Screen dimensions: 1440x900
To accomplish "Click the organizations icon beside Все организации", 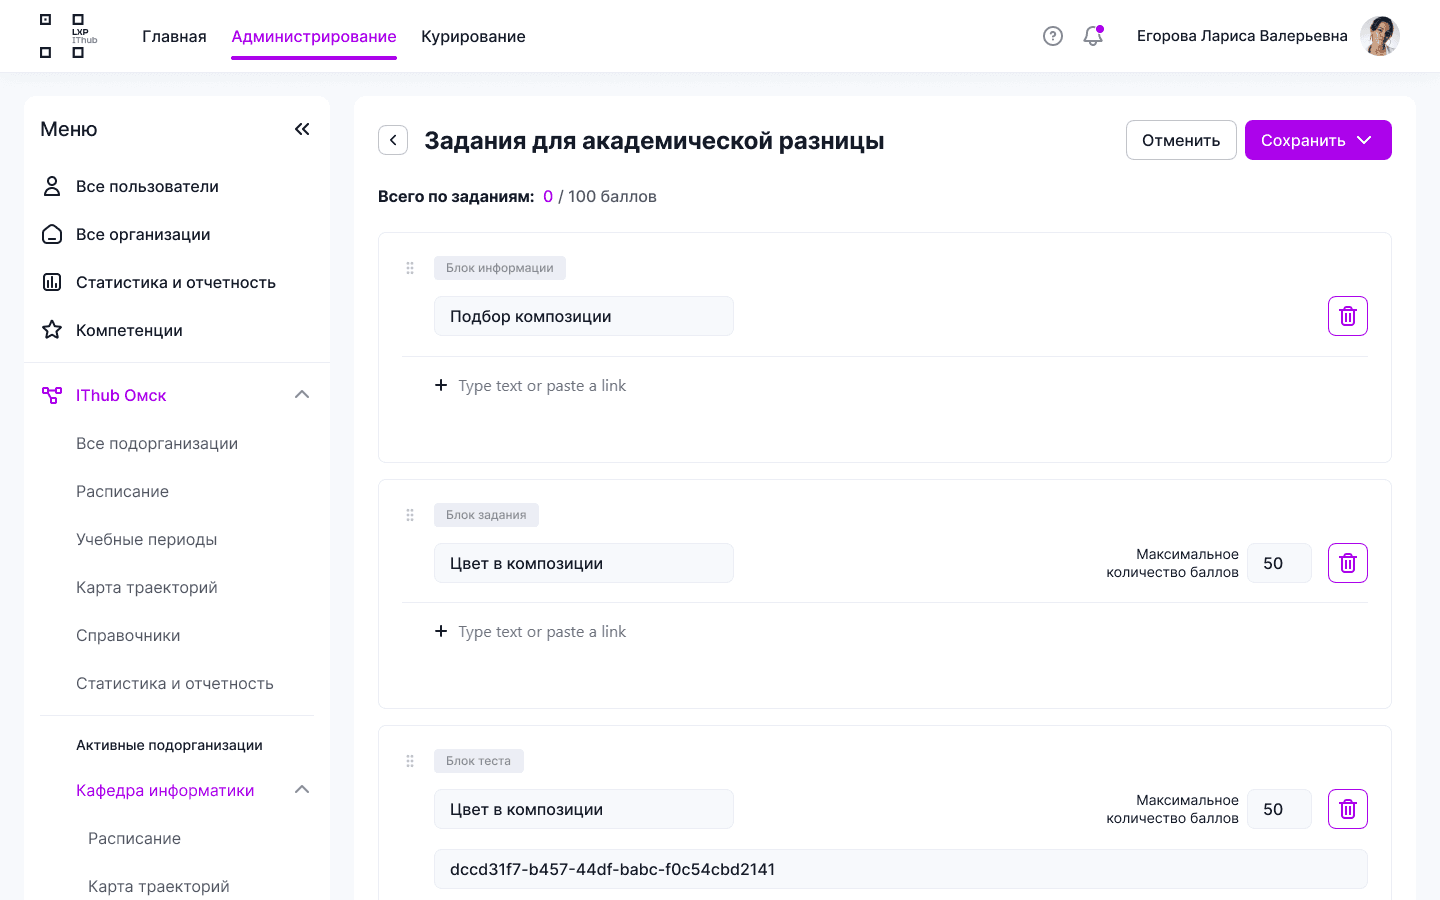I will (x=52, y=234).
